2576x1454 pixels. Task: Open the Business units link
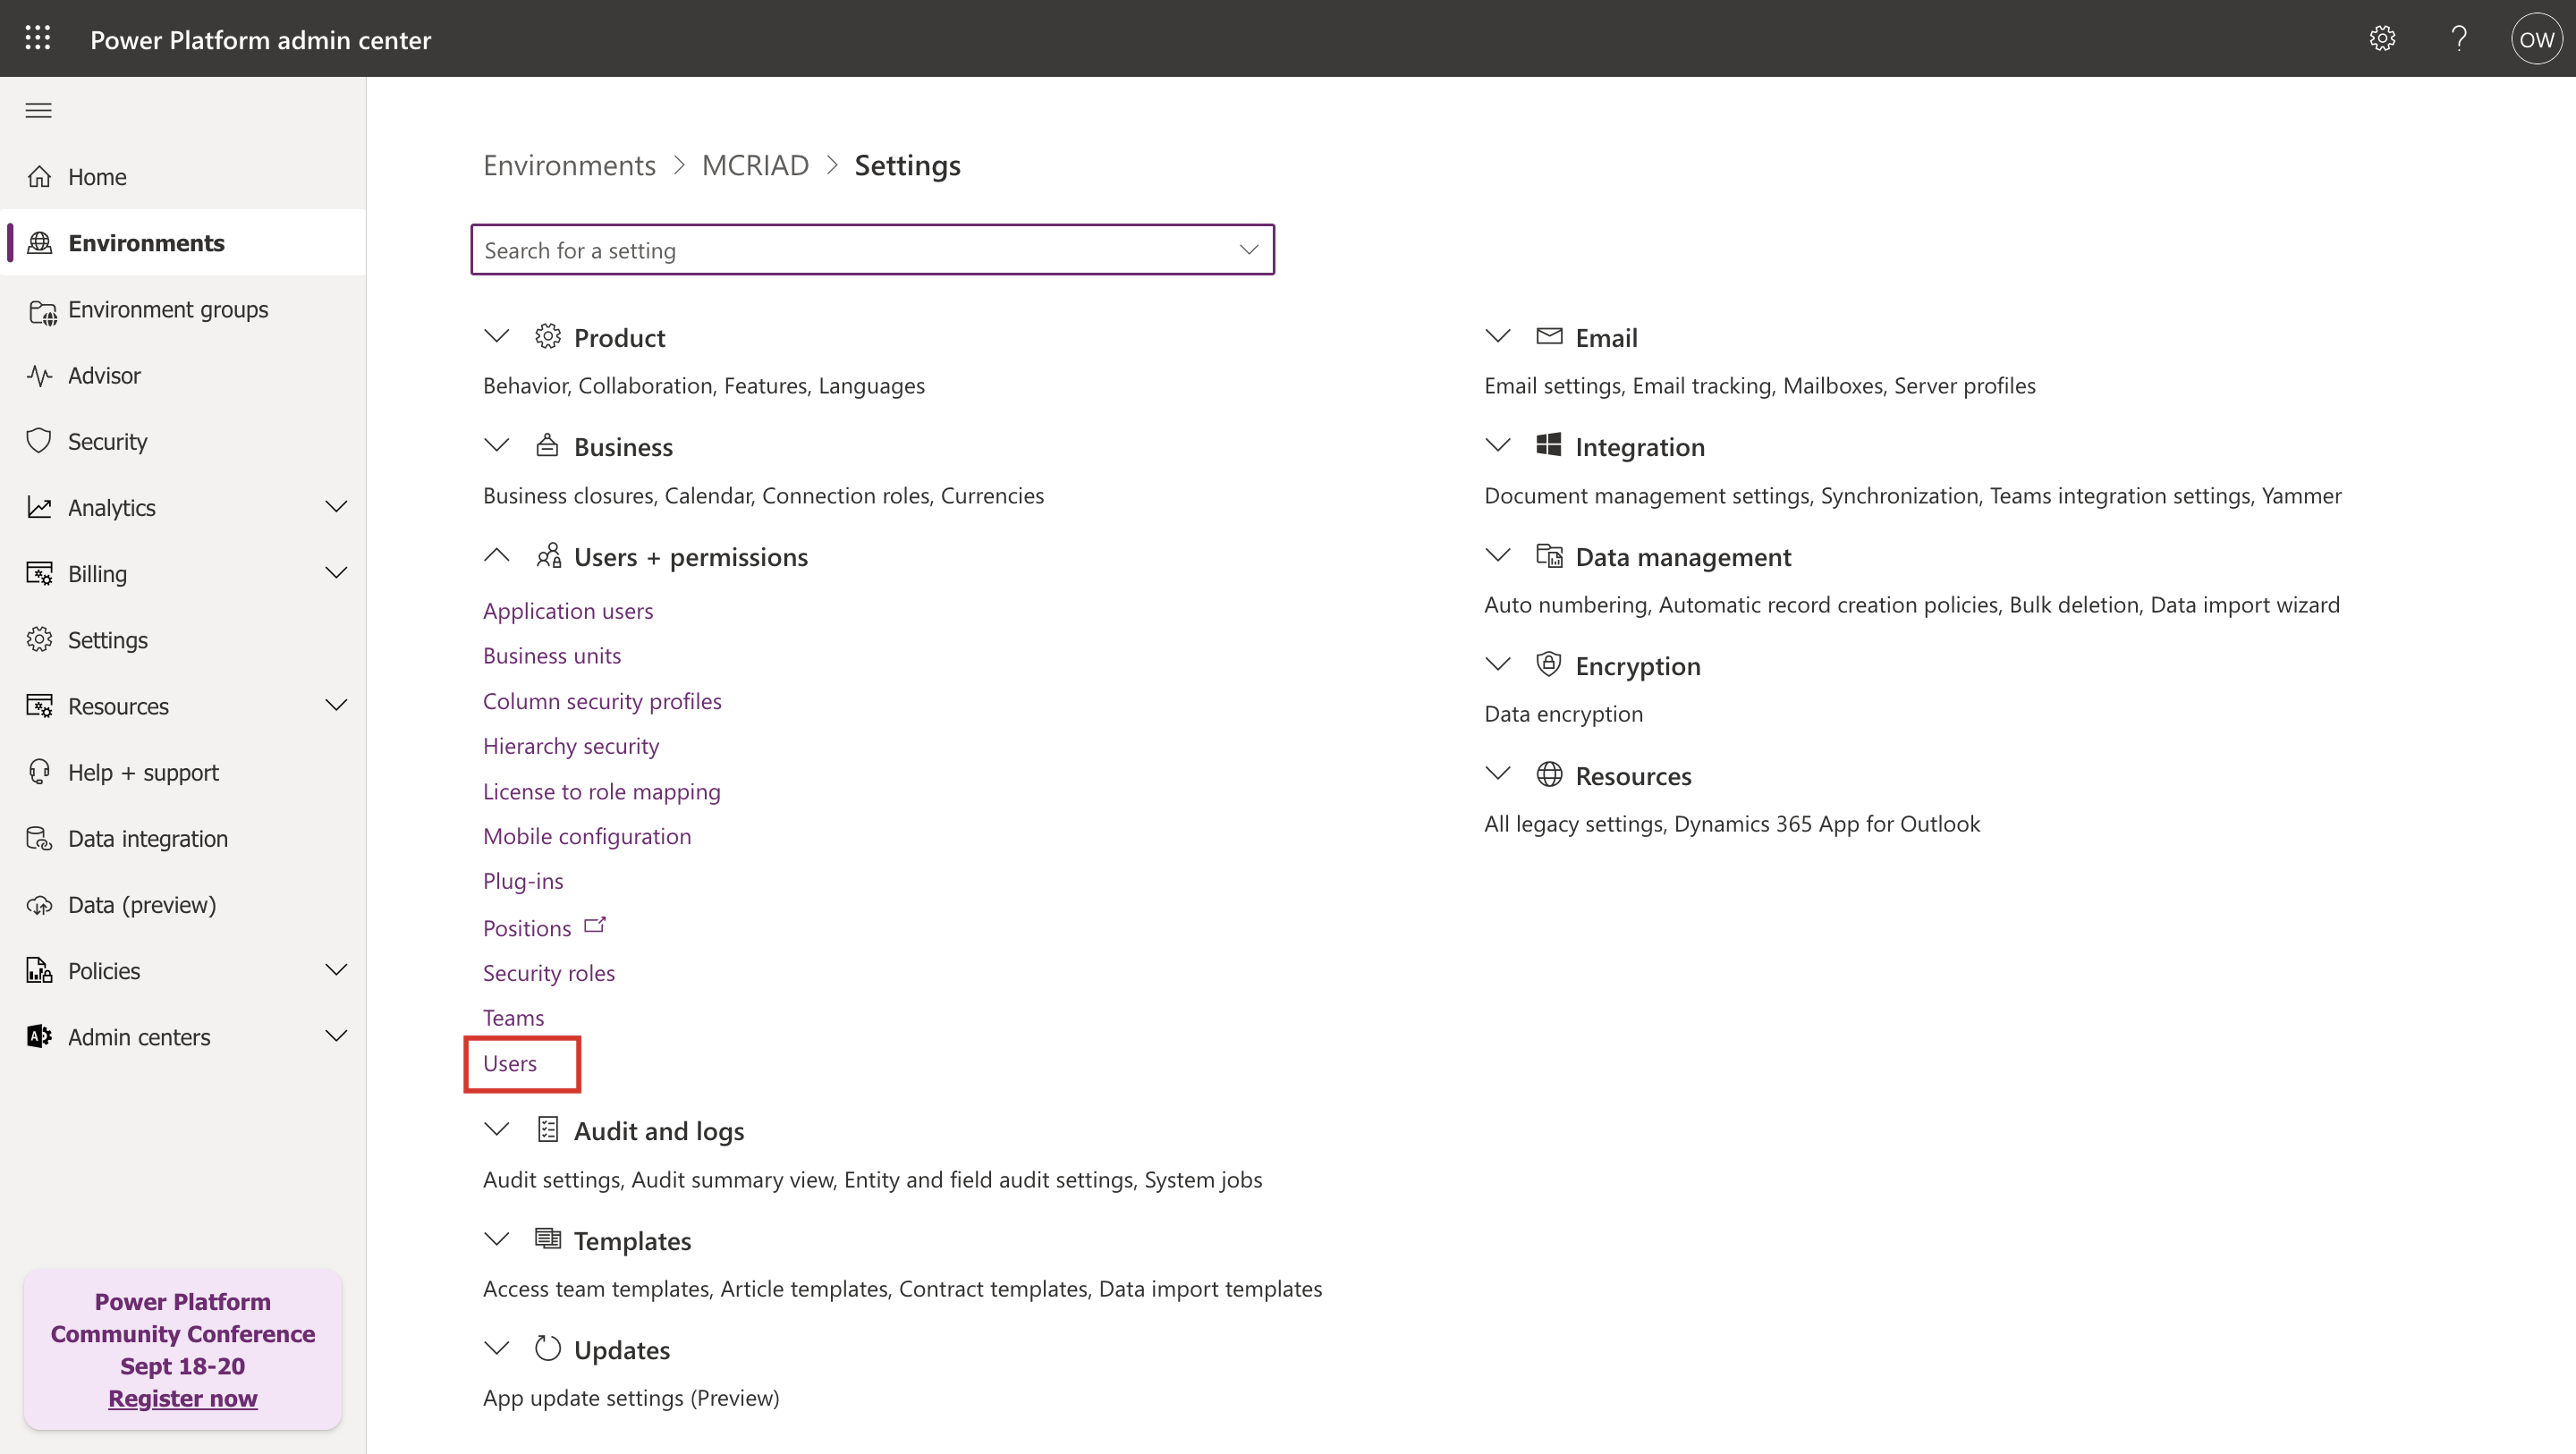[552, 655]
